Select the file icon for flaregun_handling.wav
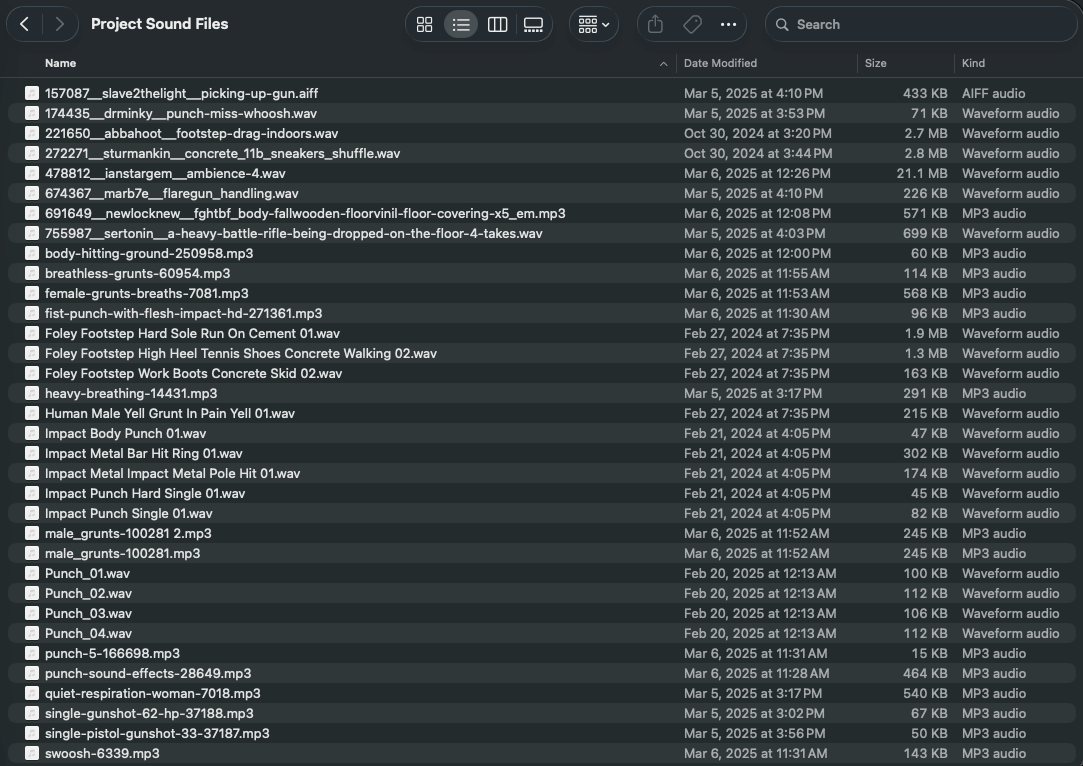Viewport: 1083px width, 766px height. [32, 193]
